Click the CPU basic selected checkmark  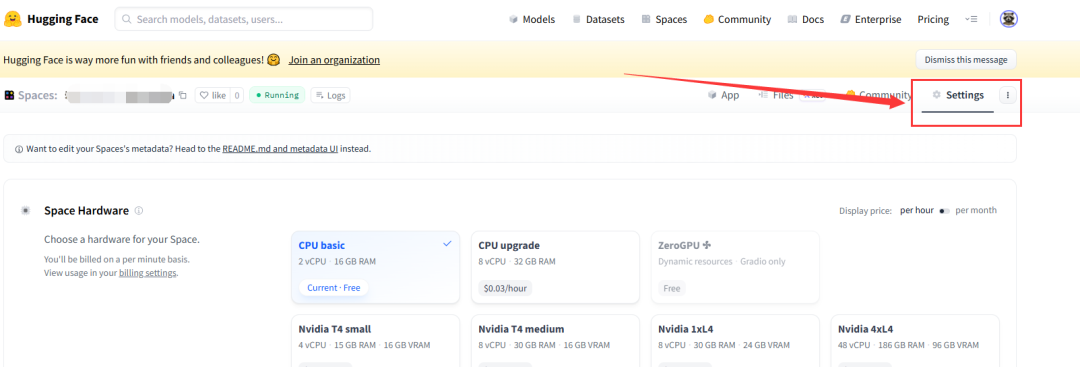pyautogui.click(x=448, y=244)
